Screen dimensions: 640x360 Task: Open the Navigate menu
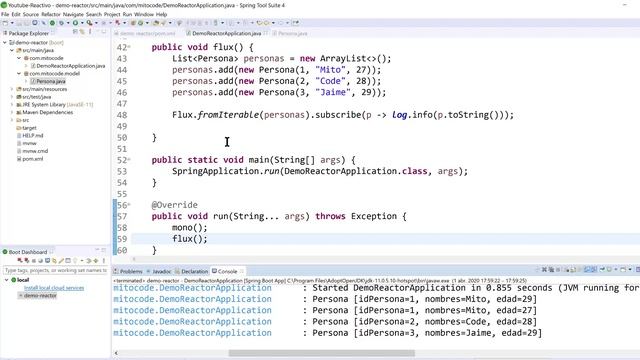73,14
